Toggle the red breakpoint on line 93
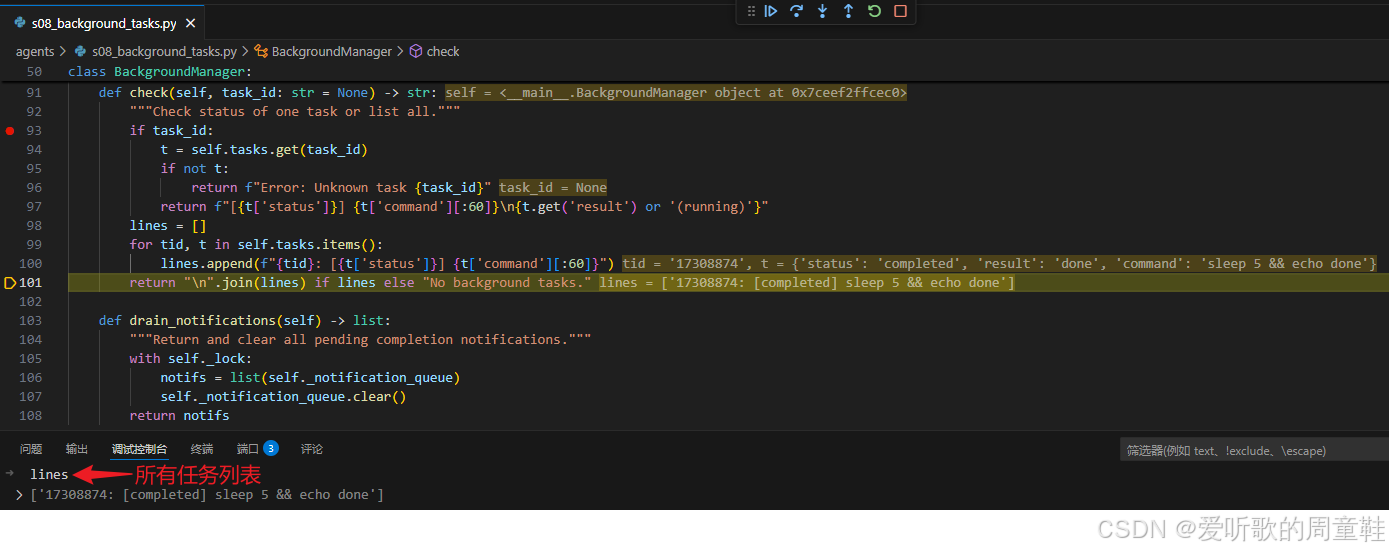Image resolution: width=1389 pixels, height=552 pixels. coord(10,131)
